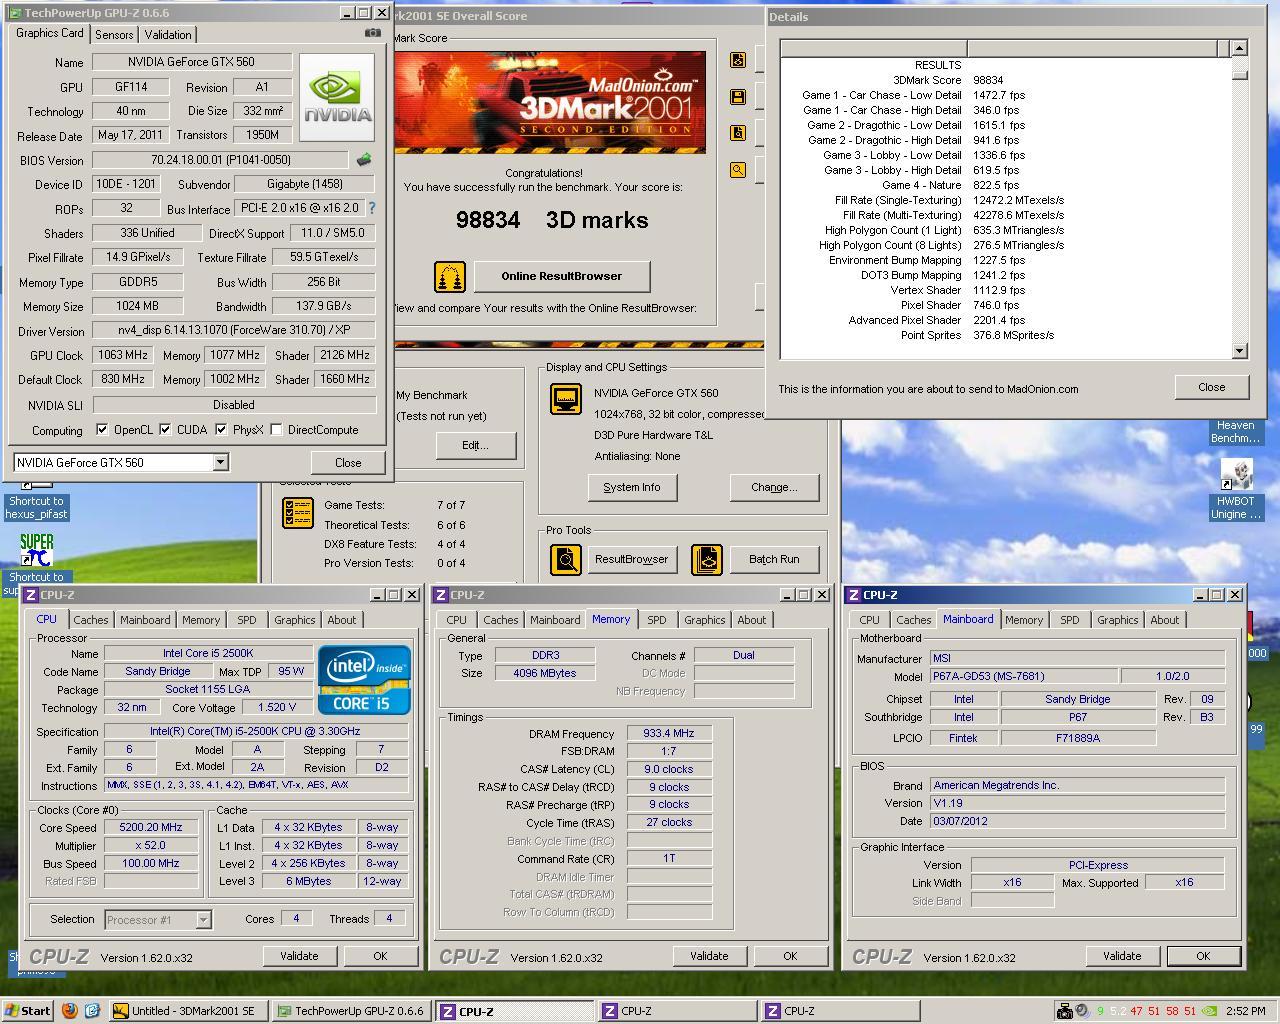The image size is (1280, 1024).
Task: Click the ResultBrowser magnifier icon in Pro Tools
Action: (x=566, y=559)
